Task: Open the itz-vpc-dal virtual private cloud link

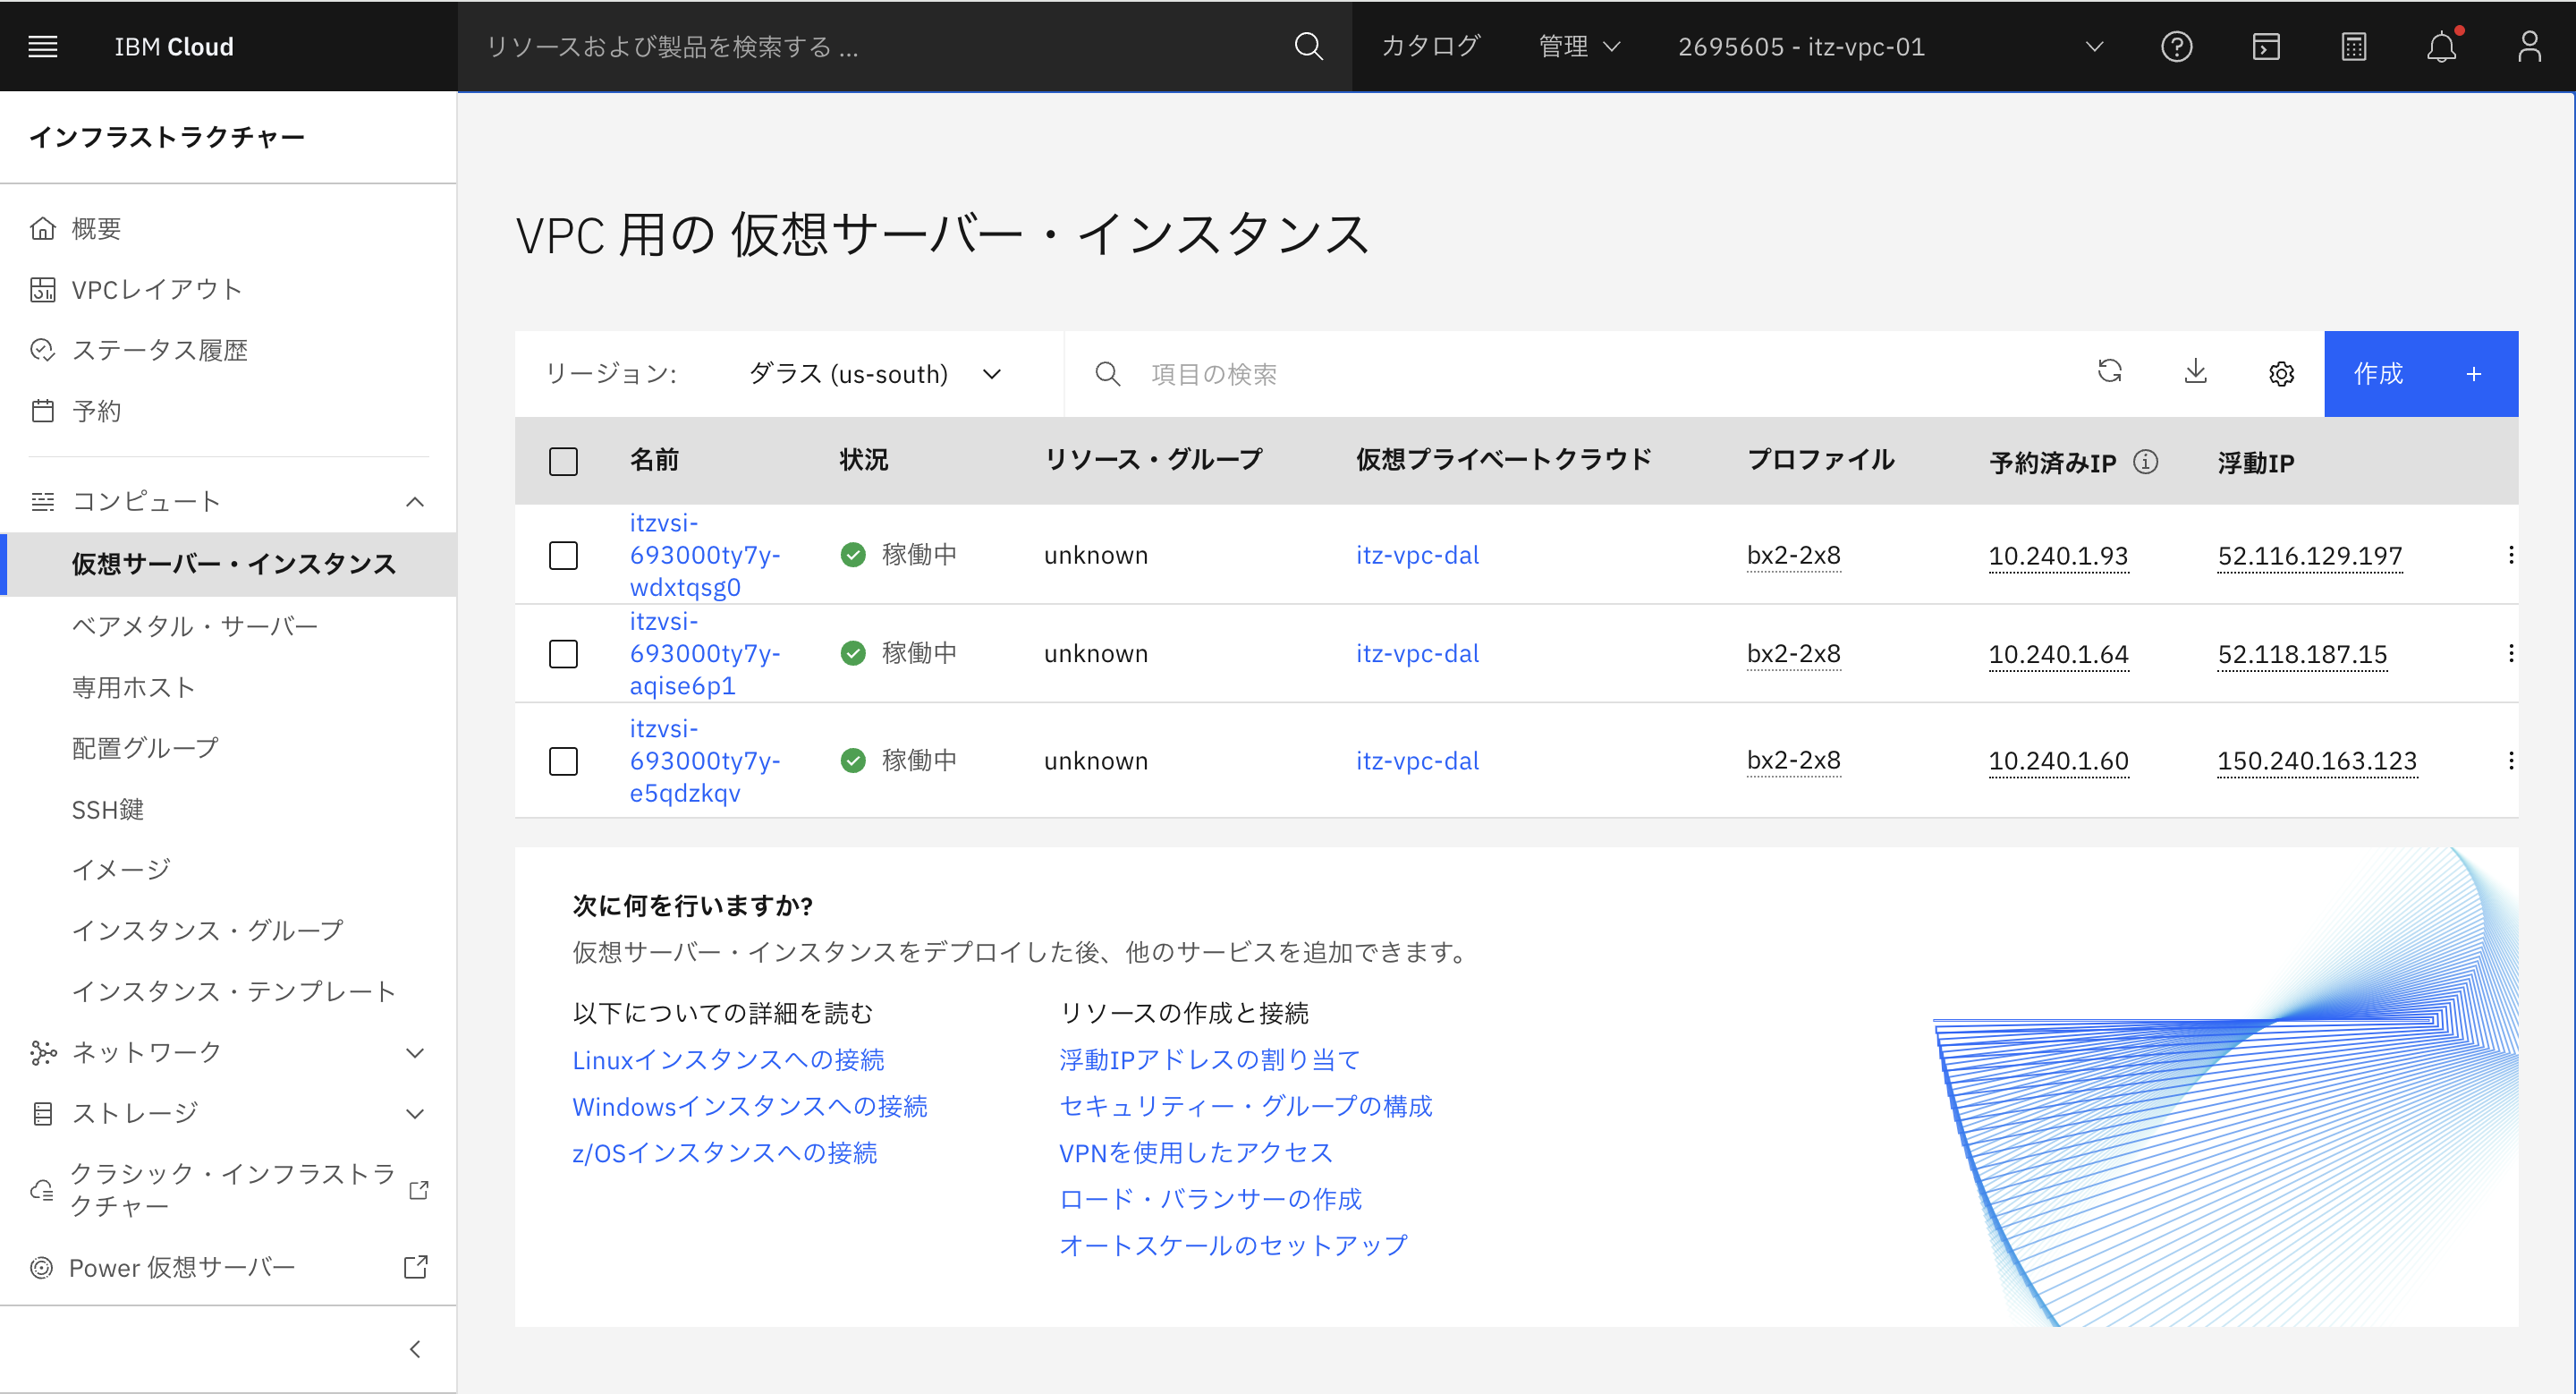Action: click(1417, 555)
